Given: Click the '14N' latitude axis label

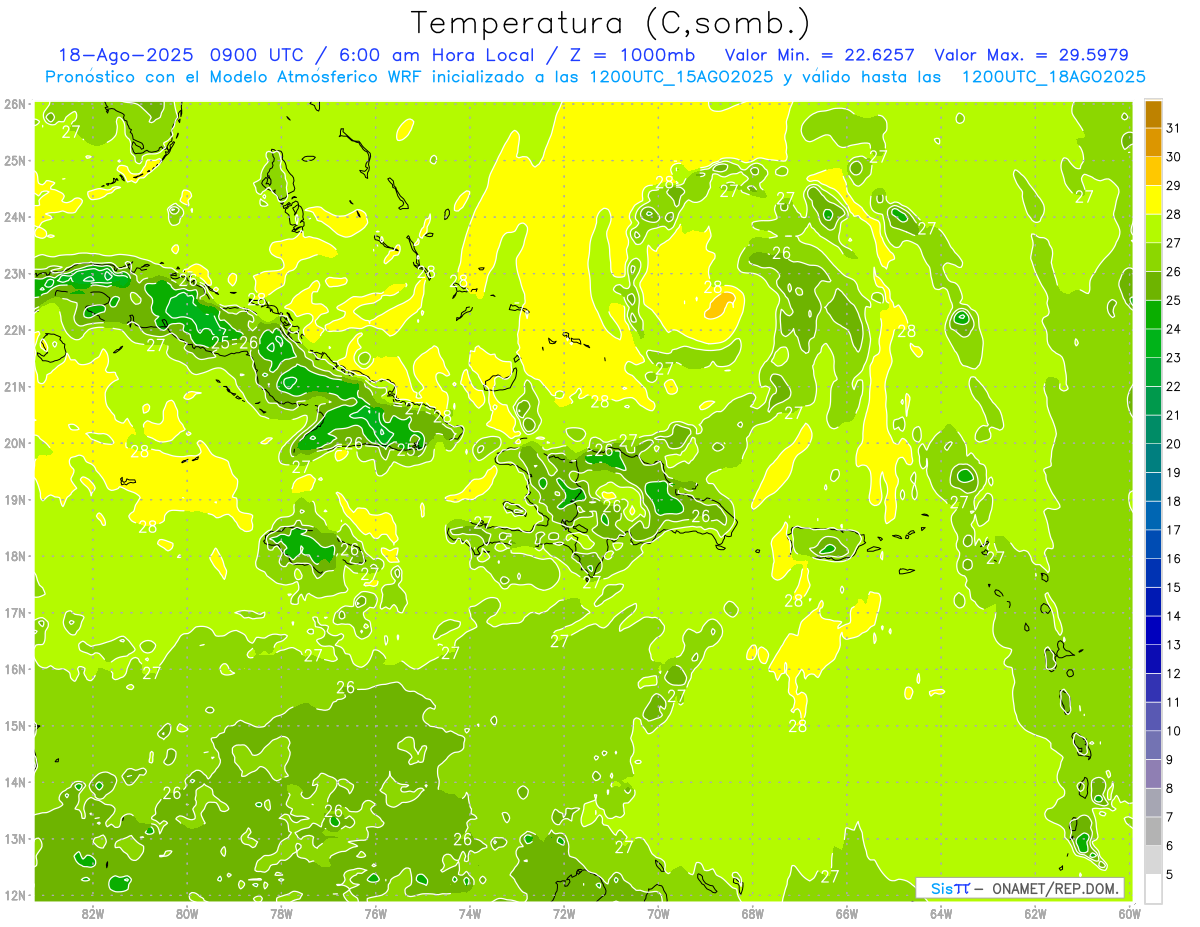Looking at the screenshot, I should click(x=14, y=782).
